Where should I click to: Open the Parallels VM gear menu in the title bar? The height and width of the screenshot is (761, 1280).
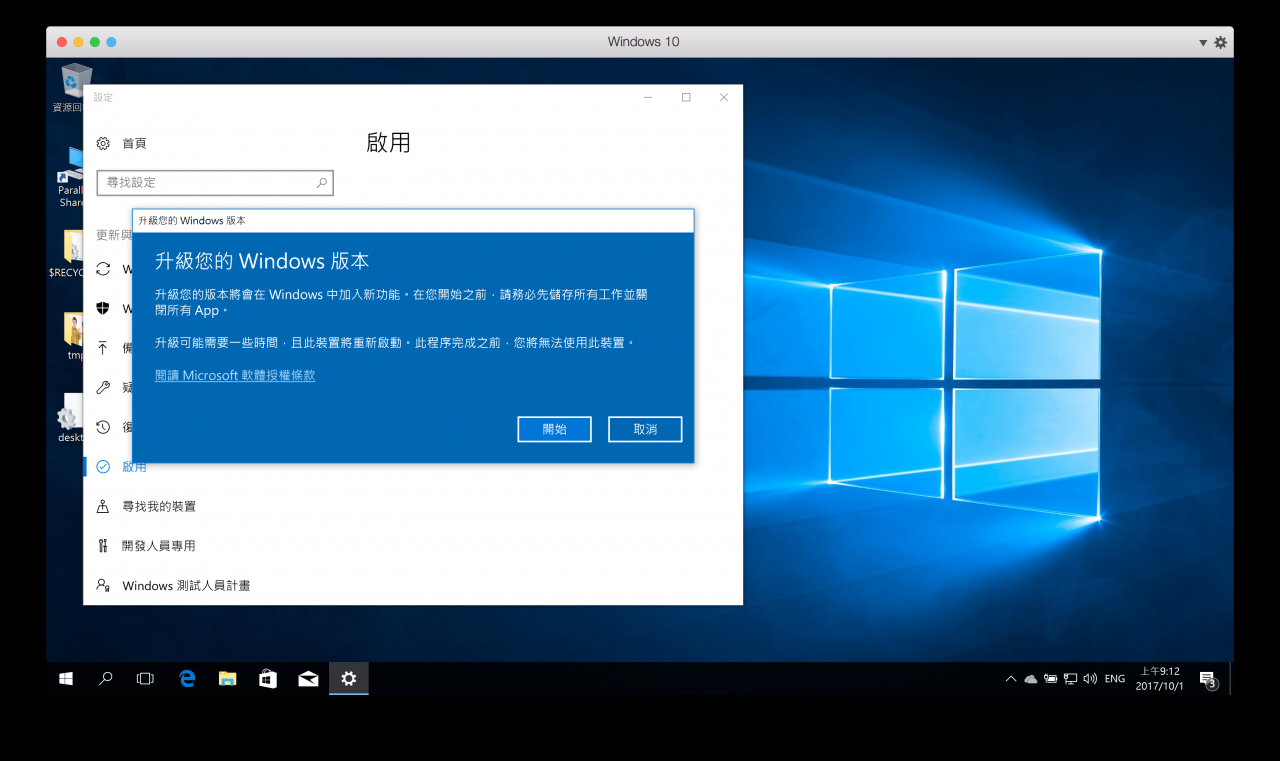pos(1220,43)
